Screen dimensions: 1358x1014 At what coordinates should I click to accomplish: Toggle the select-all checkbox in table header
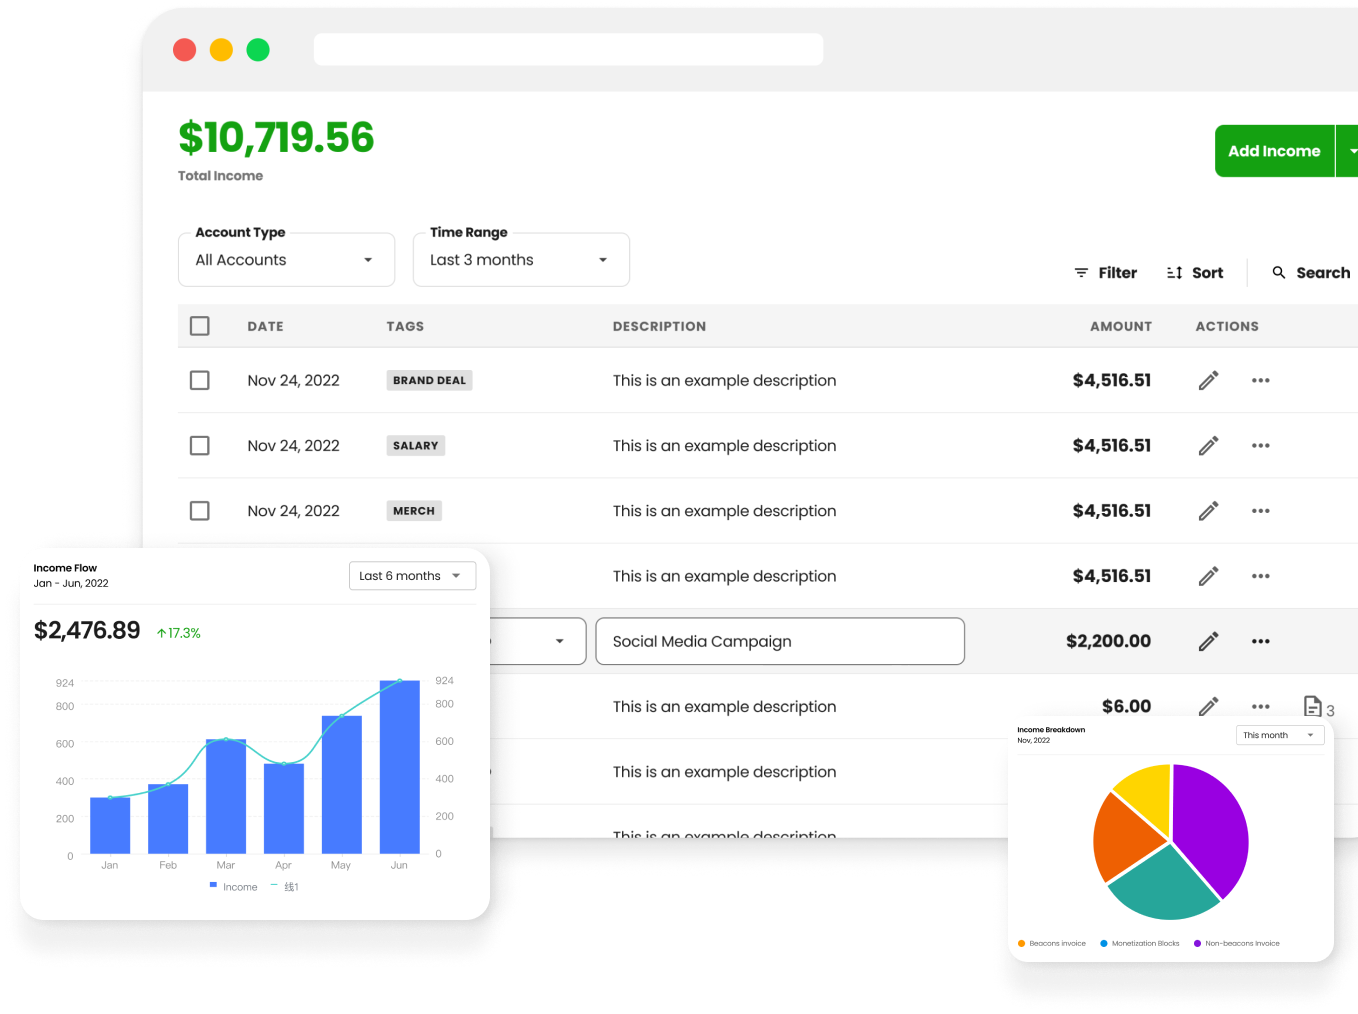click(x=200, y=326)
